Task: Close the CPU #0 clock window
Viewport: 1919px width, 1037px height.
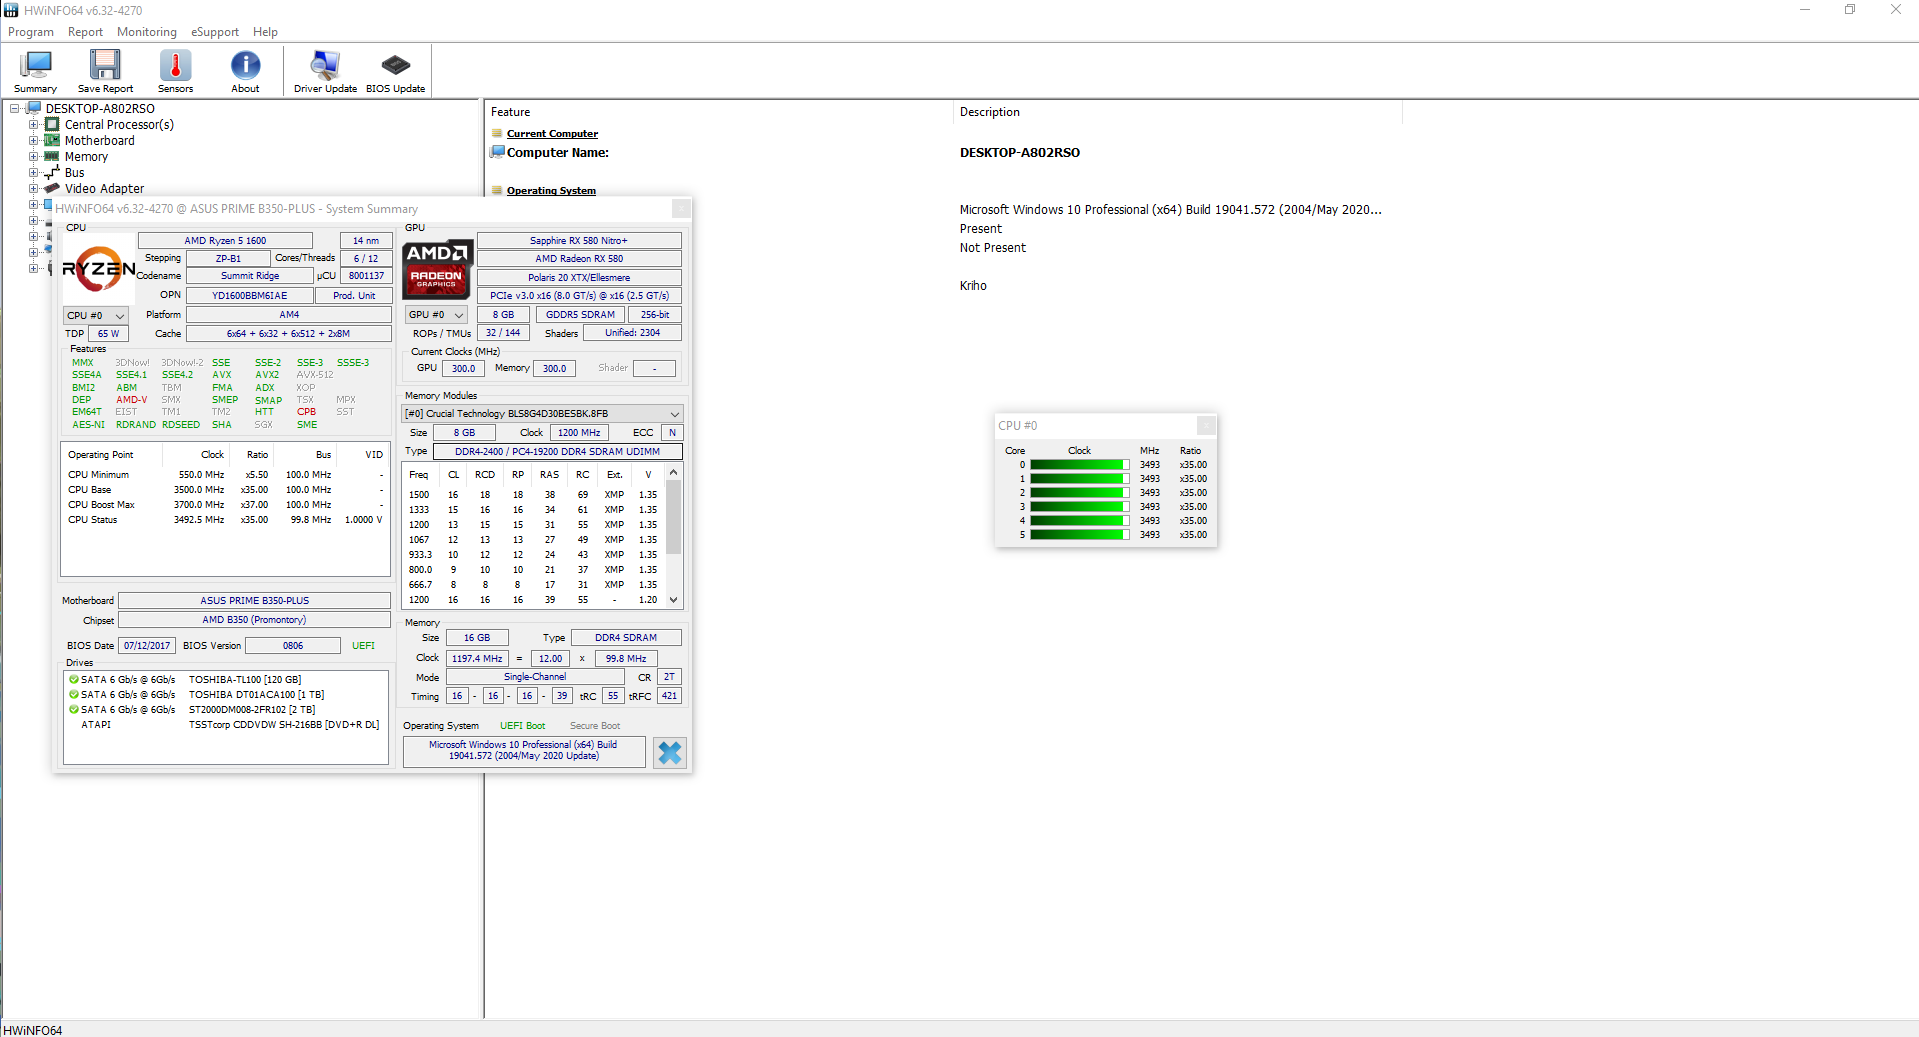Action: [1206, 425]
